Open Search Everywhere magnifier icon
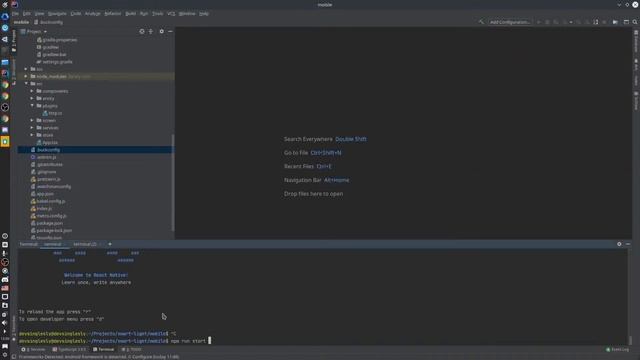The image size is (640, 360). pyautogui.click(x=635, y=22)
